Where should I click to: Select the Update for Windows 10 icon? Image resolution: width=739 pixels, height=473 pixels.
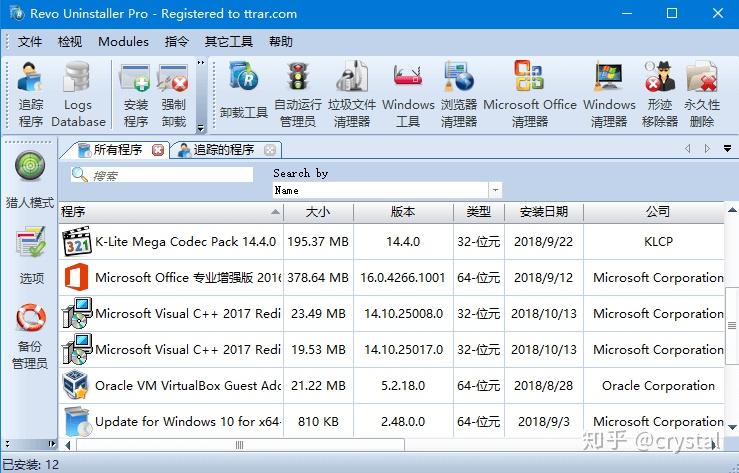[77, 421]
